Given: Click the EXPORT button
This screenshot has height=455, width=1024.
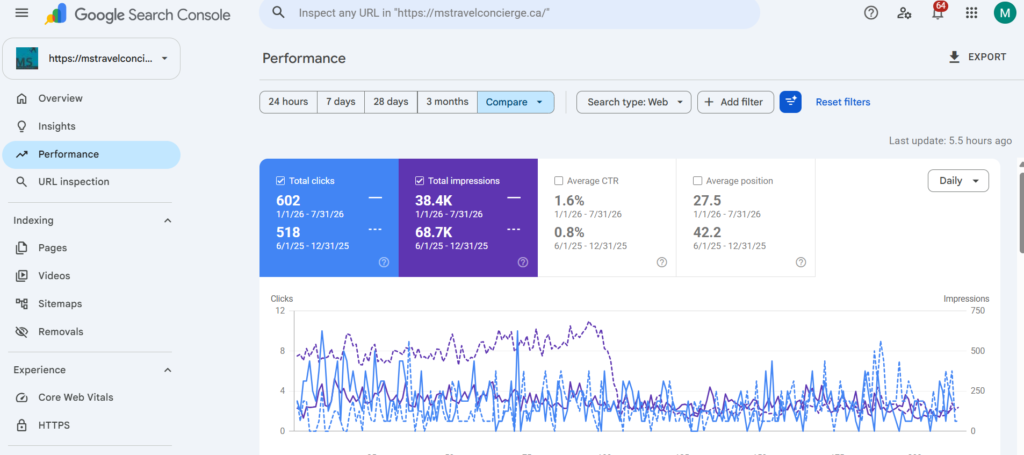Looking at the screenshot, I should pyautogui.click(x=977, y=57).
